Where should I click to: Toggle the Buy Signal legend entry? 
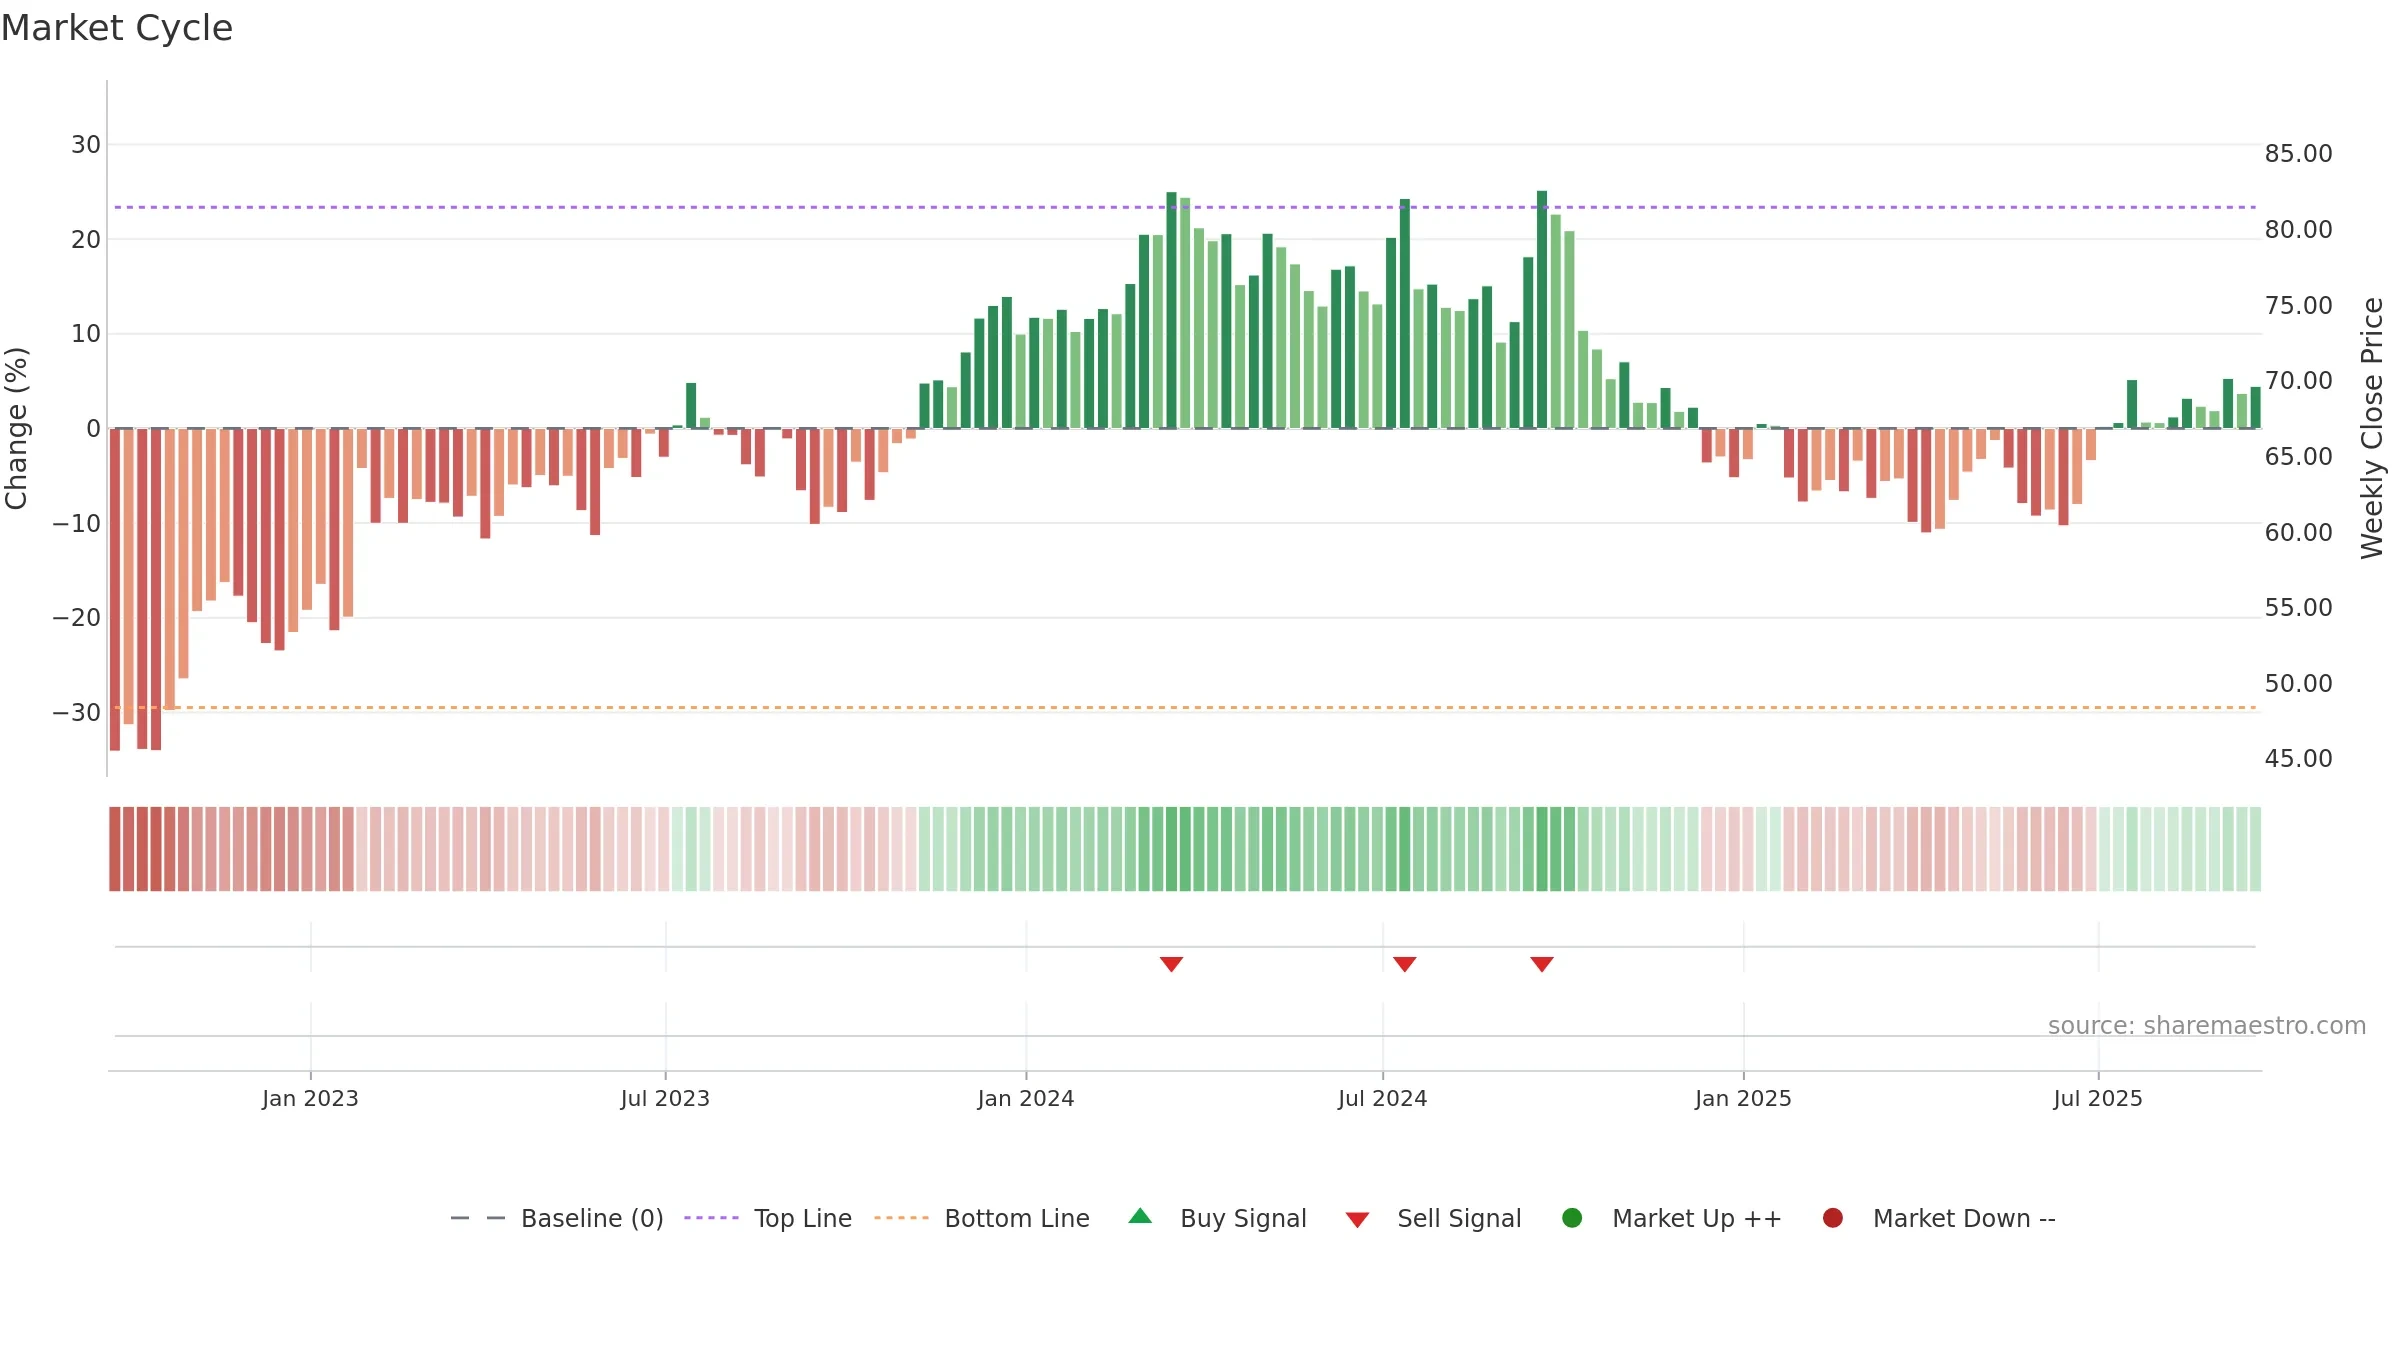(1217, 1218)
